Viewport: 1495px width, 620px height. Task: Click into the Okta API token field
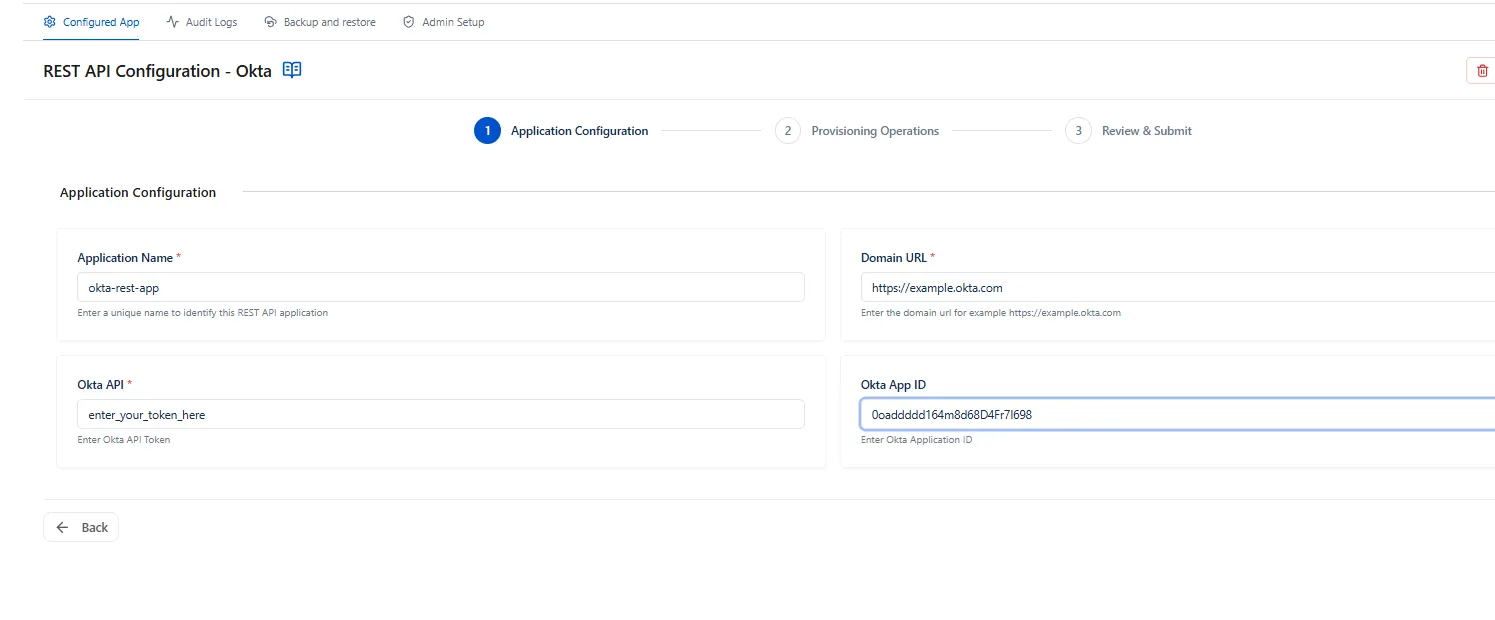point(441,414)
